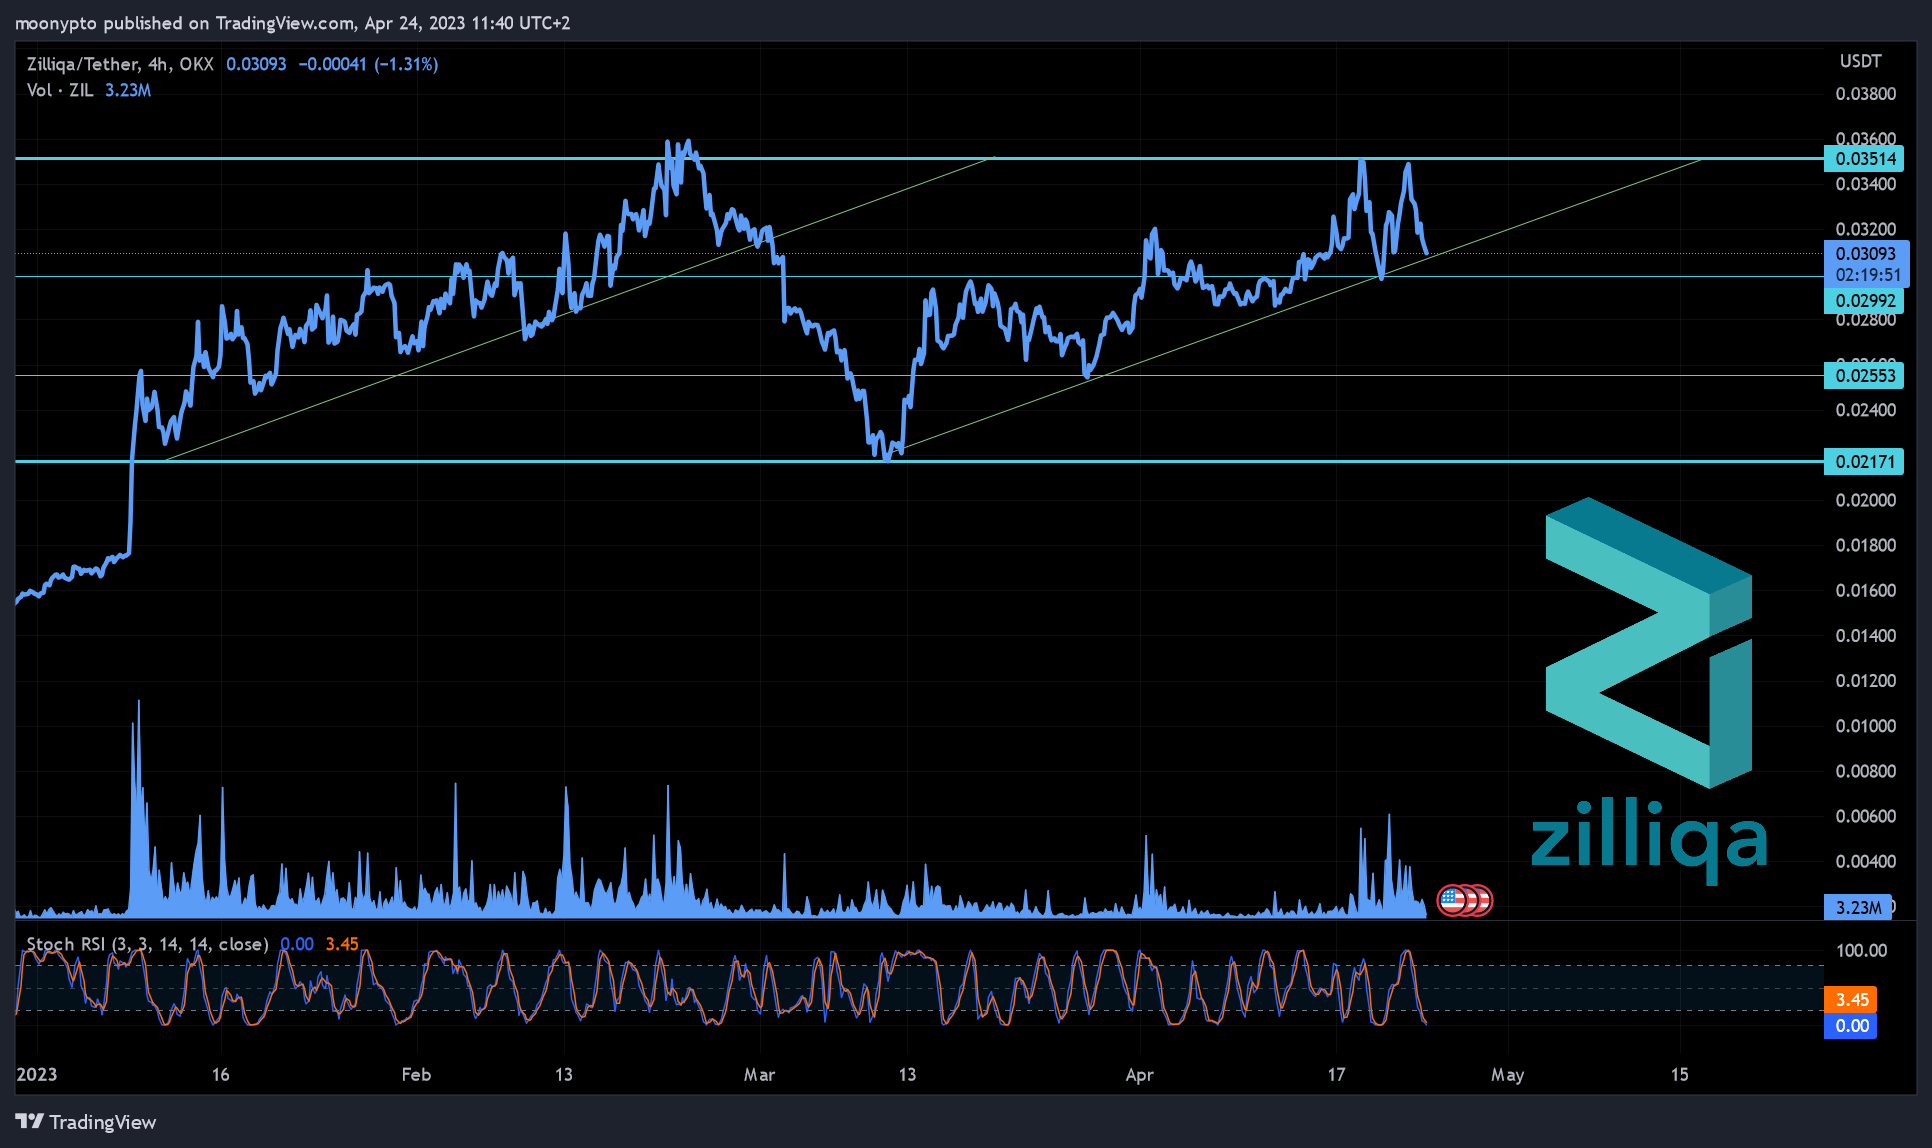Click the 2023 label on time axis
Screen dimensions: 1932x1148
pos(37,1074)
